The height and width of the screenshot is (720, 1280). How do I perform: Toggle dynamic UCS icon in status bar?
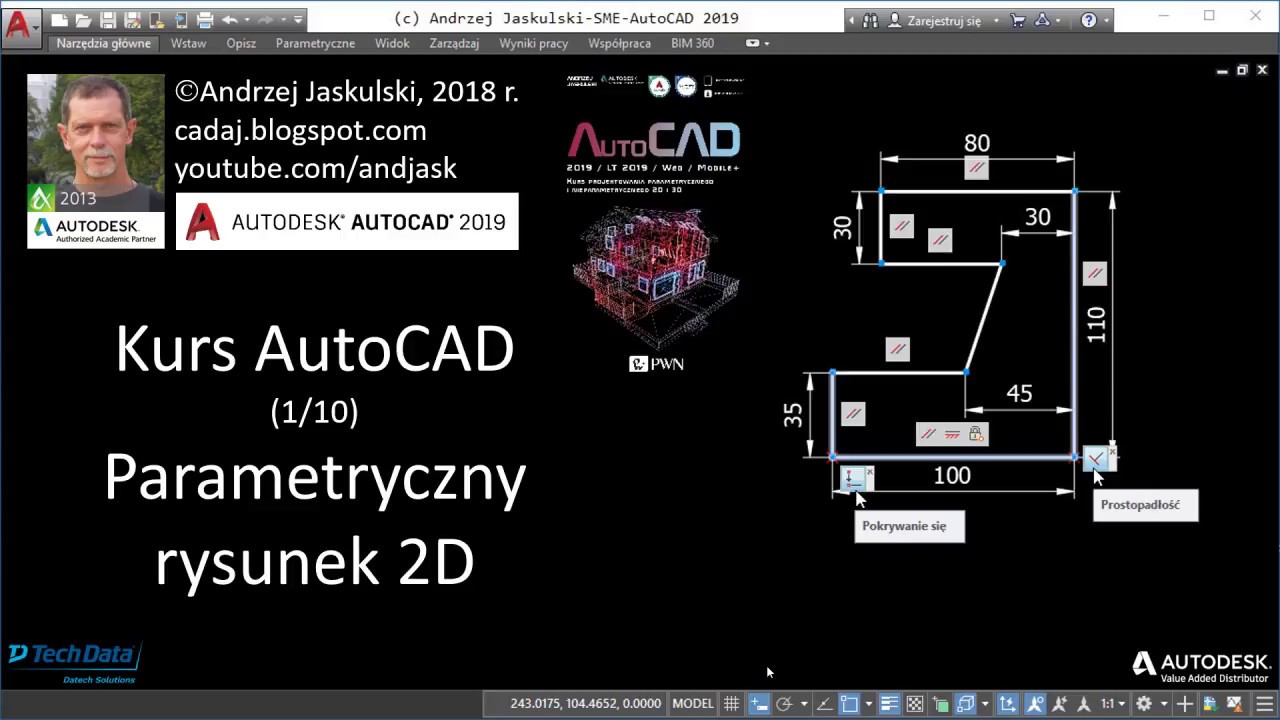(x=1008, y=704)
